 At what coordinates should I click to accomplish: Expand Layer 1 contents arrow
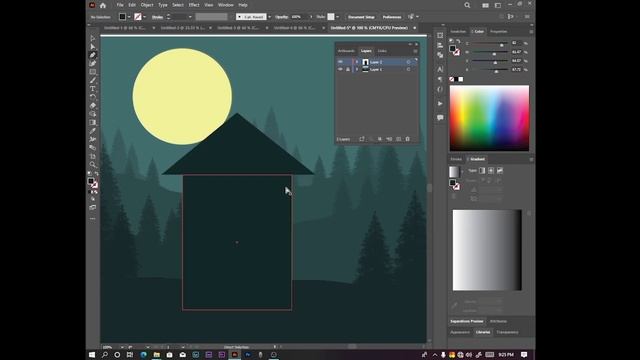[357, 69]
